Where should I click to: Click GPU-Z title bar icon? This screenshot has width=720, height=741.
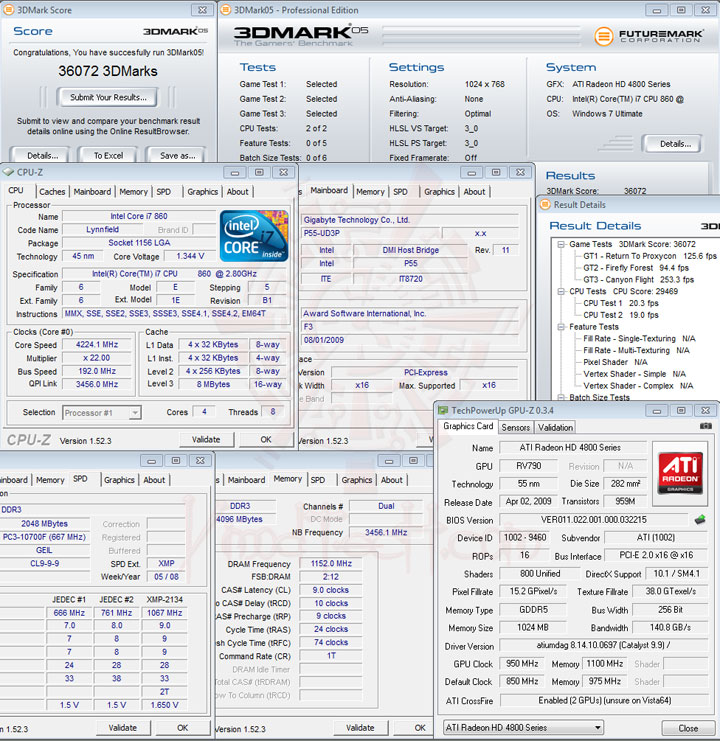tap(443, 410)
